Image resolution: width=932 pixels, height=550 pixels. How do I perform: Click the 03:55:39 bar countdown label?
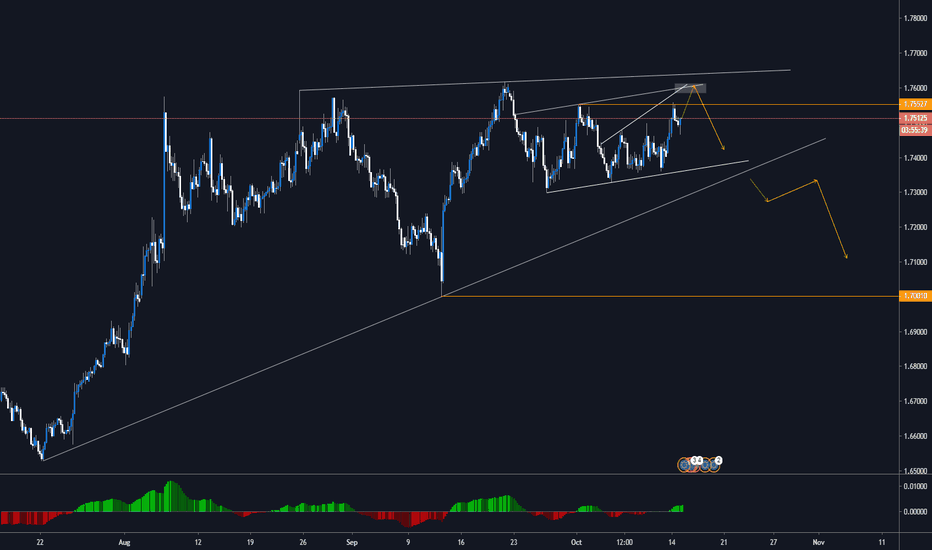(x=915, y=130)
